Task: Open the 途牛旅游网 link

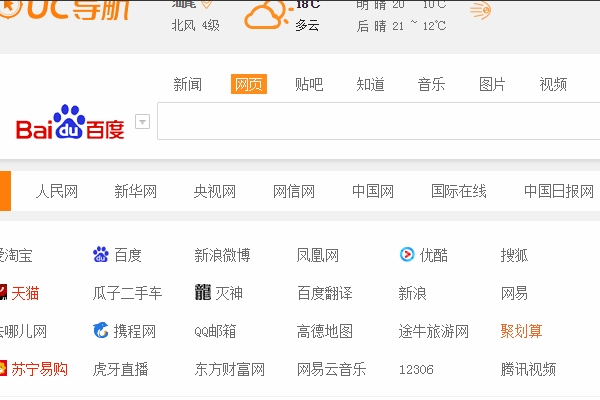Action: [x=434, y=331]
